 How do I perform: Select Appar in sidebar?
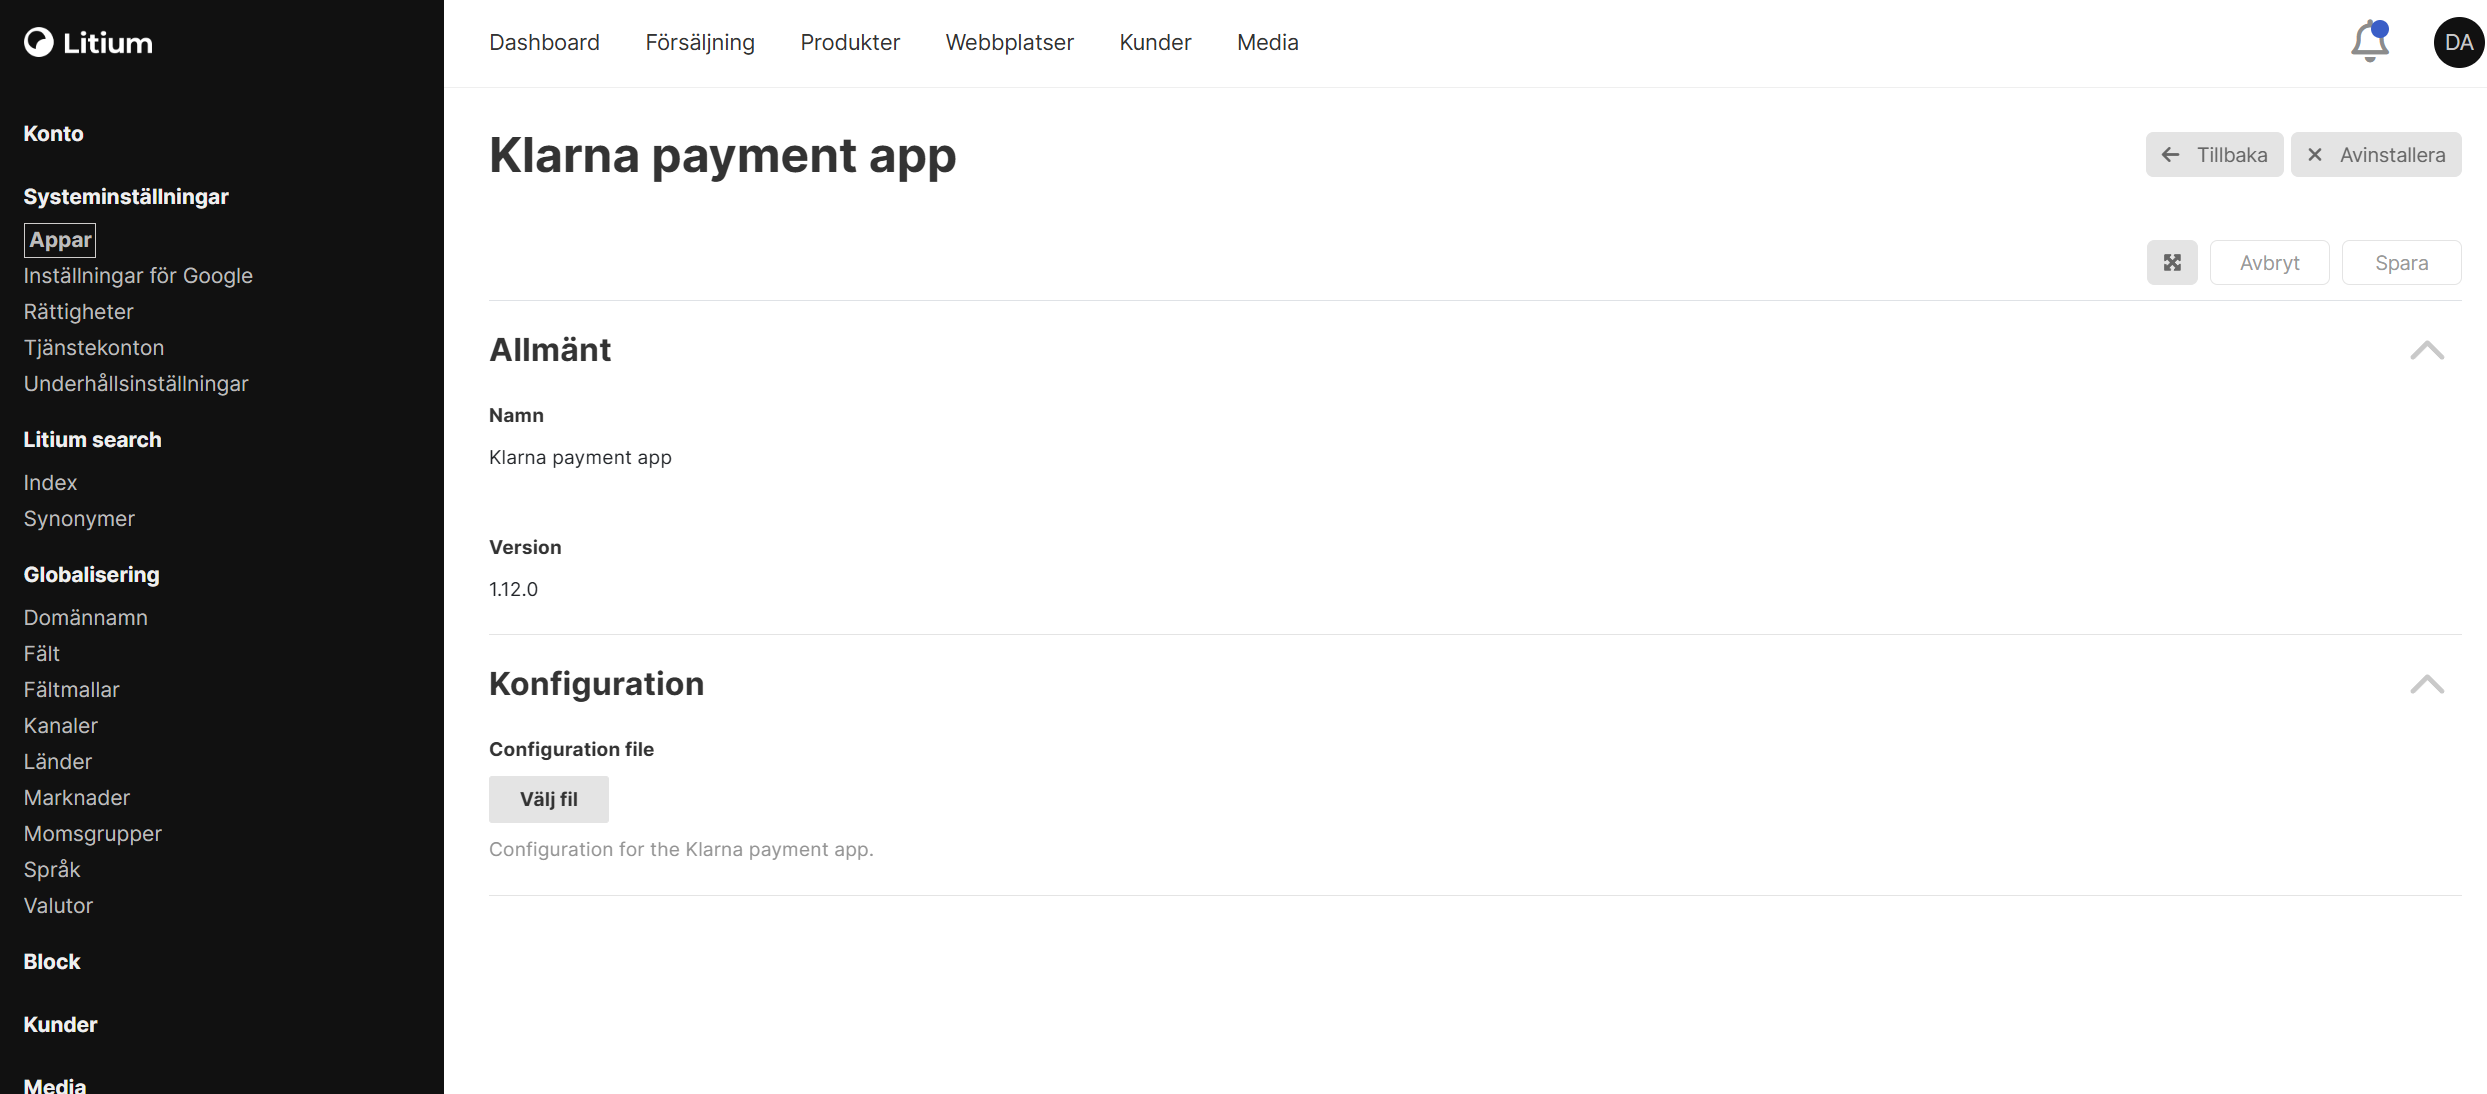[x=60, y=240]
